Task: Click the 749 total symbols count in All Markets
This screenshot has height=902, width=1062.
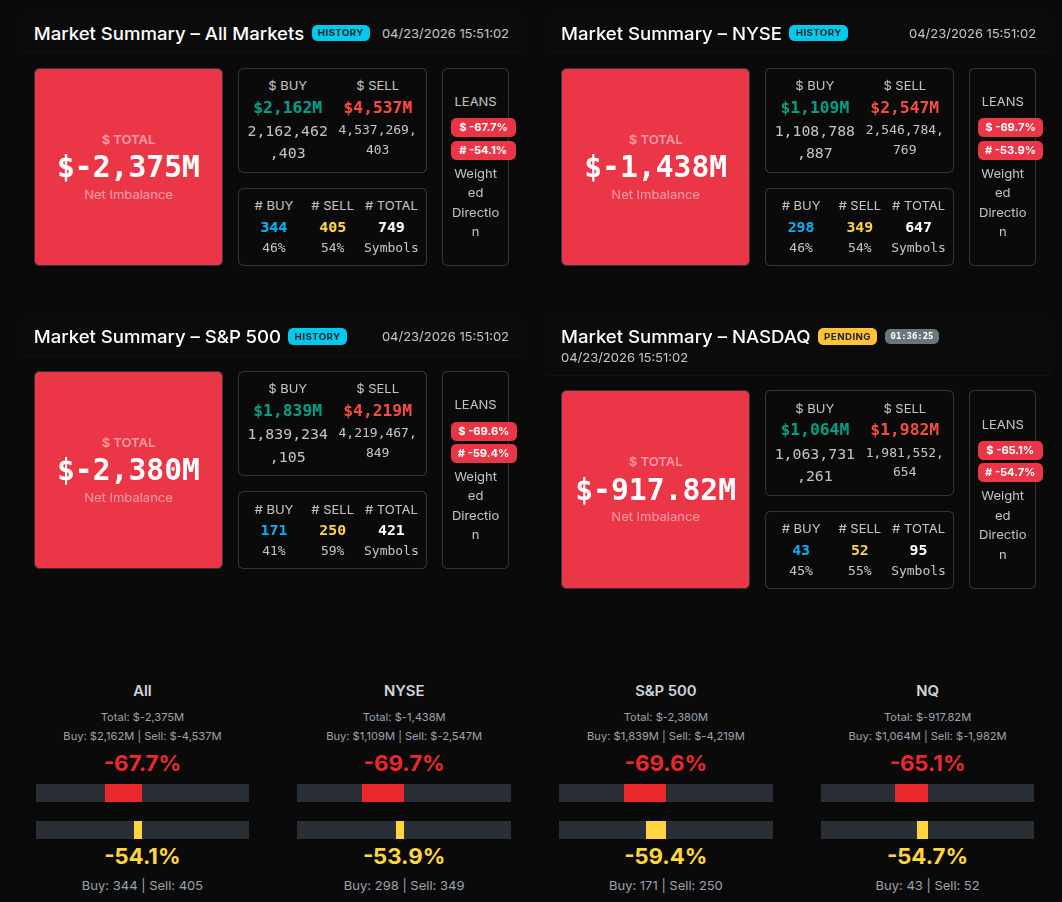Action: click(x=391, y=227)
